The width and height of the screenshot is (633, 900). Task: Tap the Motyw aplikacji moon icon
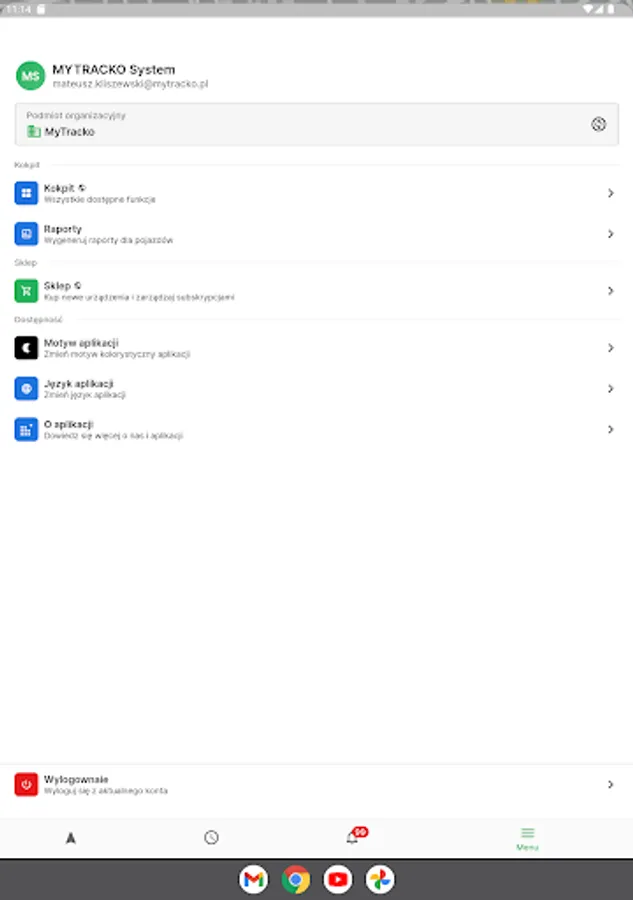pos(26,348)
